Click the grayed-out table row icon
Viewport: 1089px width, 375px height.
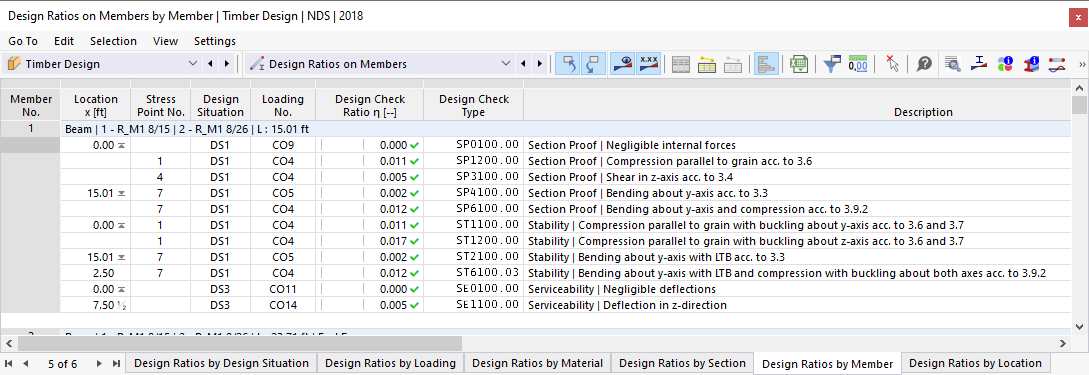coord(733,64)
